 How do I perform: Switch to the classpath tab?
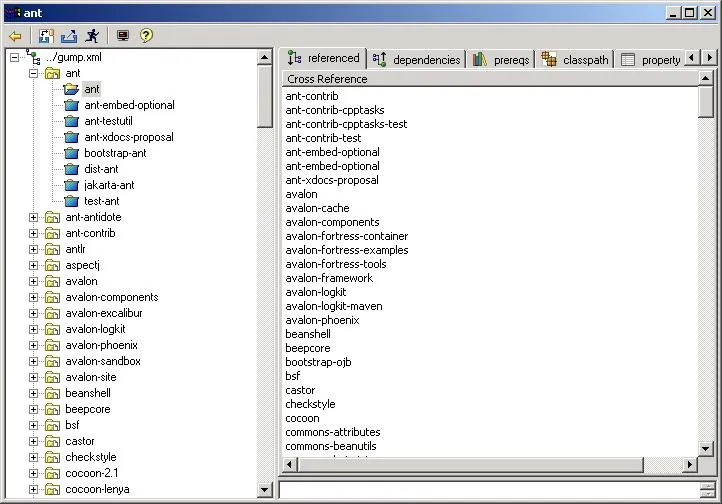[575, 60]
